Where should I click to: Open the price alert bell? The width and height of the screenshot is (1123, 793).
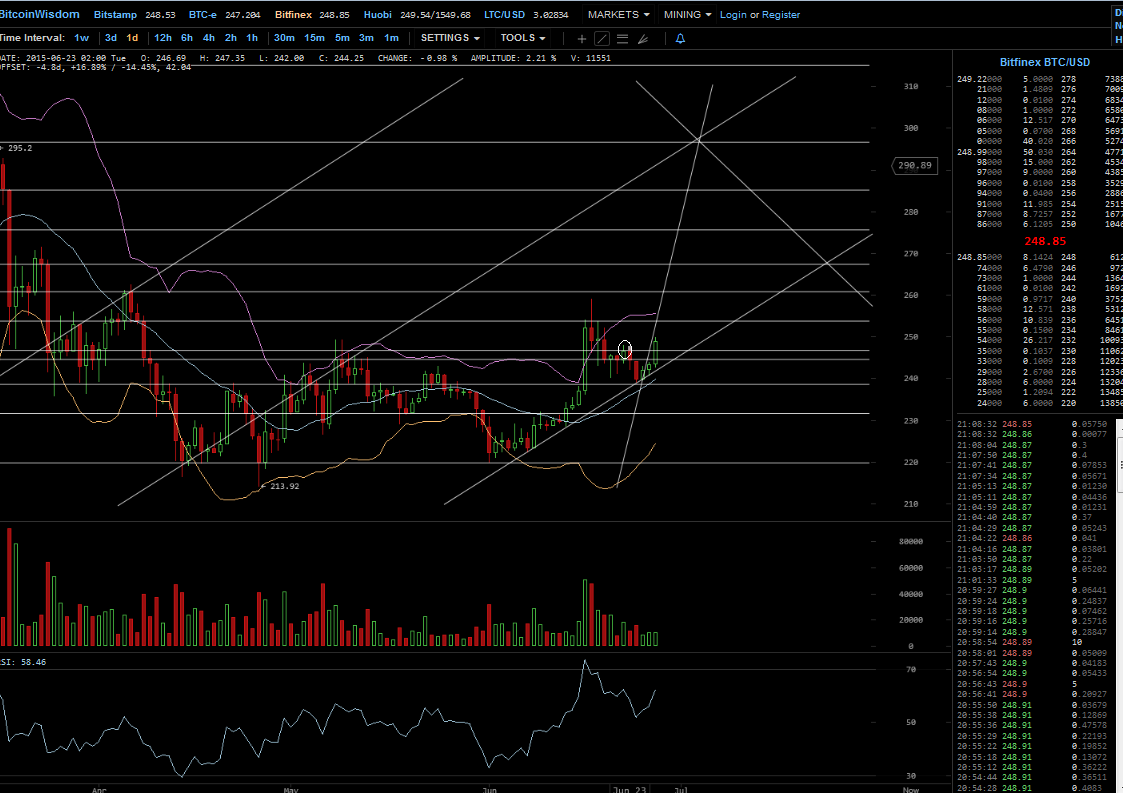[x=680, y=39]
